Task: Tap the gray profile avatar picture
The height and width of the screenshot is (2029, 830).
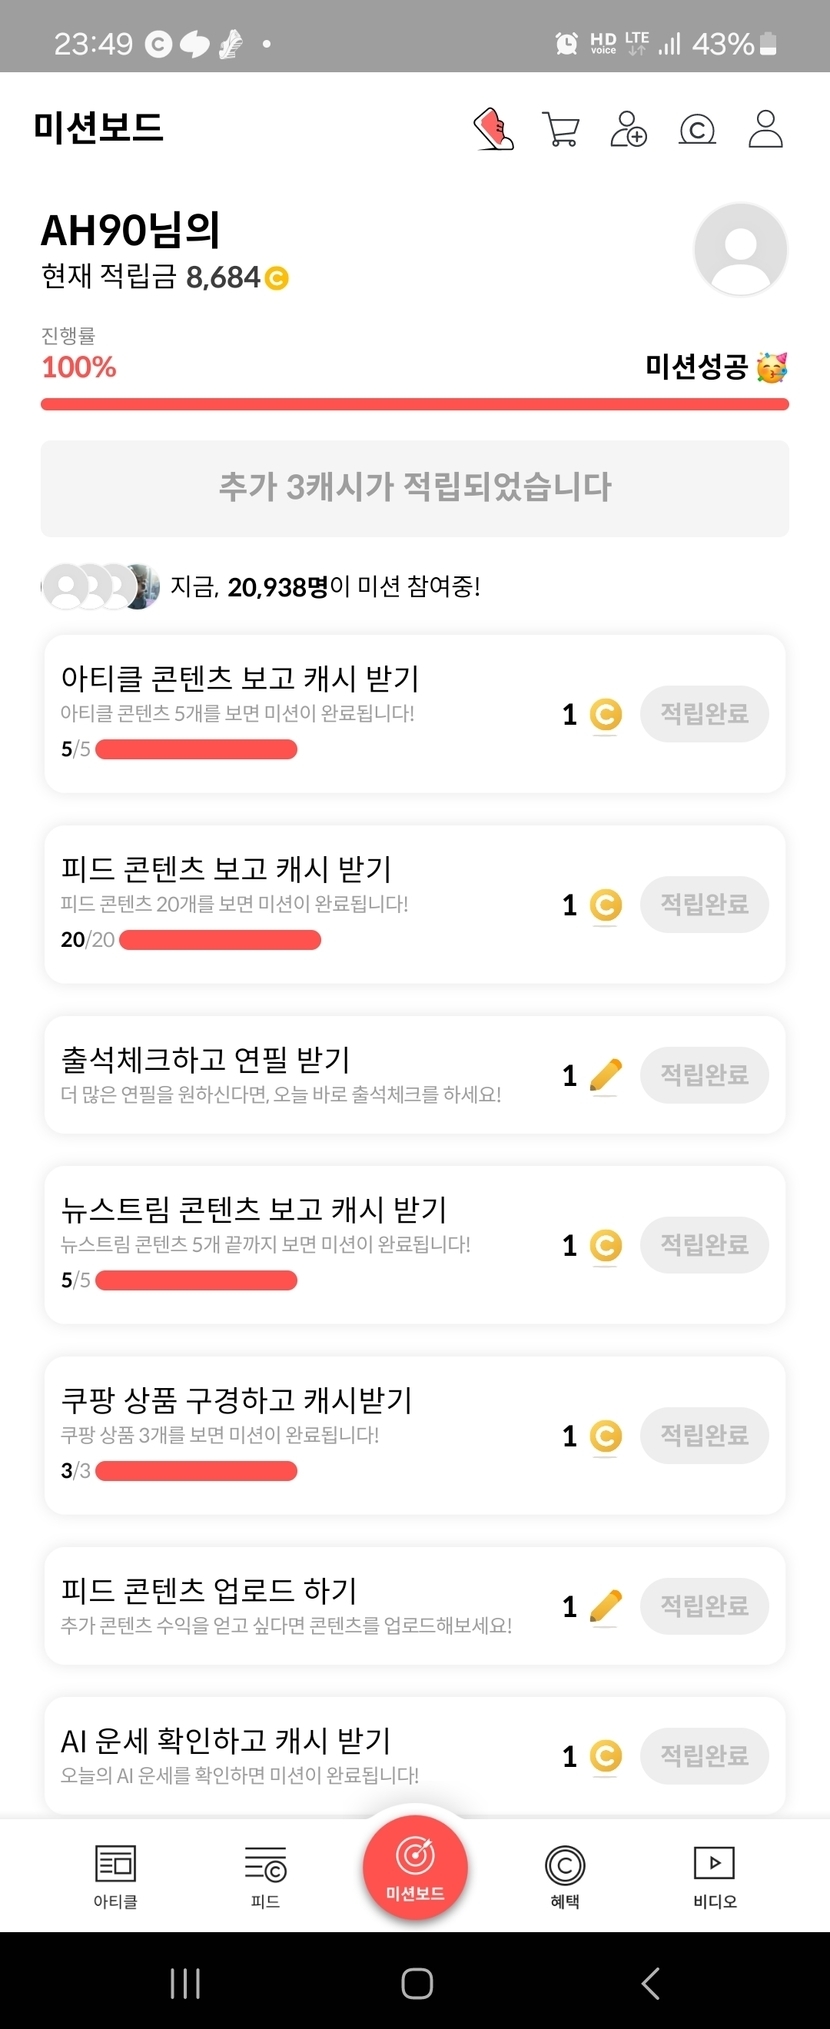Action: (x=740, y=249)
